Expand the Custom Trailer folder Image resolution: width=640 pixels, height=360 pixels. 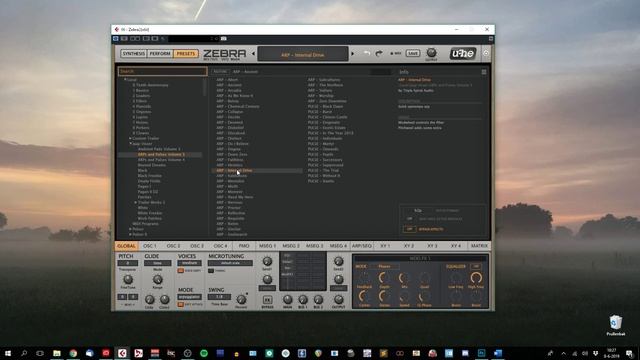(x=130, y=138)
